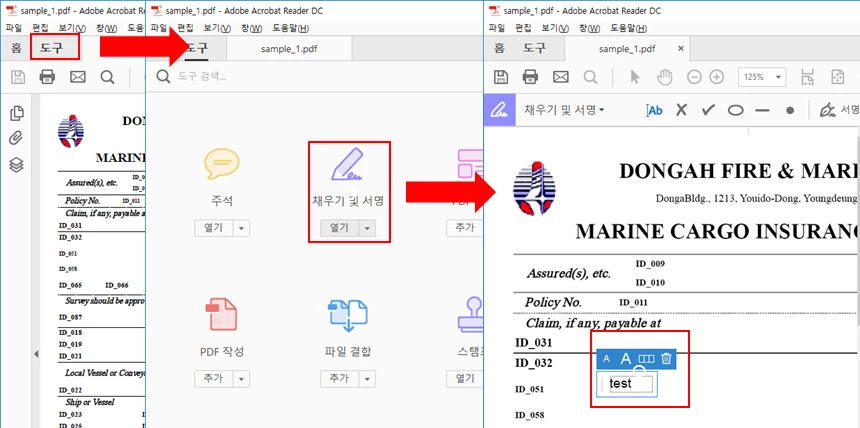Select the X crossmark tool

point(681,110)
